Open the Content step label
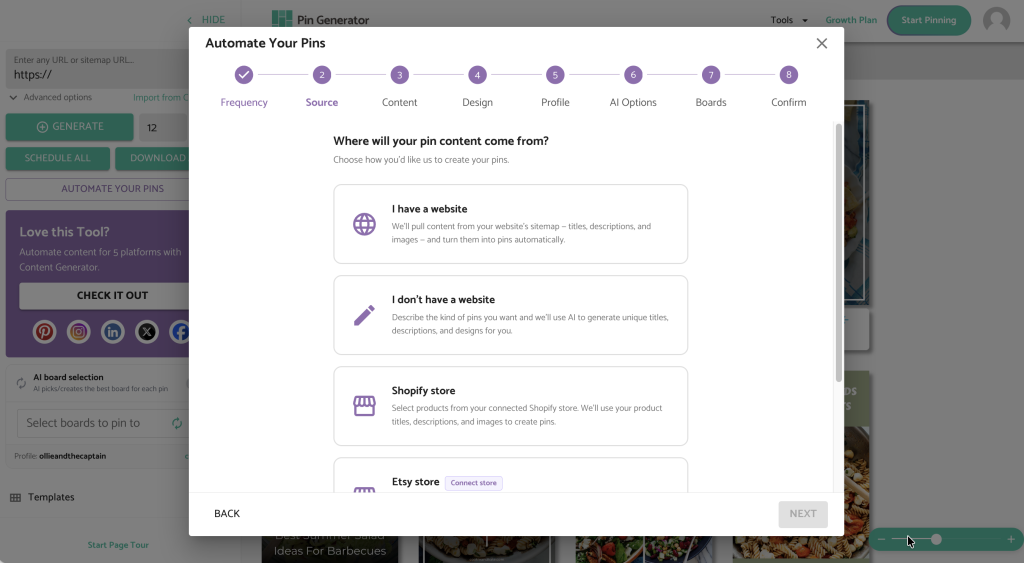 [x=400, y=103]
